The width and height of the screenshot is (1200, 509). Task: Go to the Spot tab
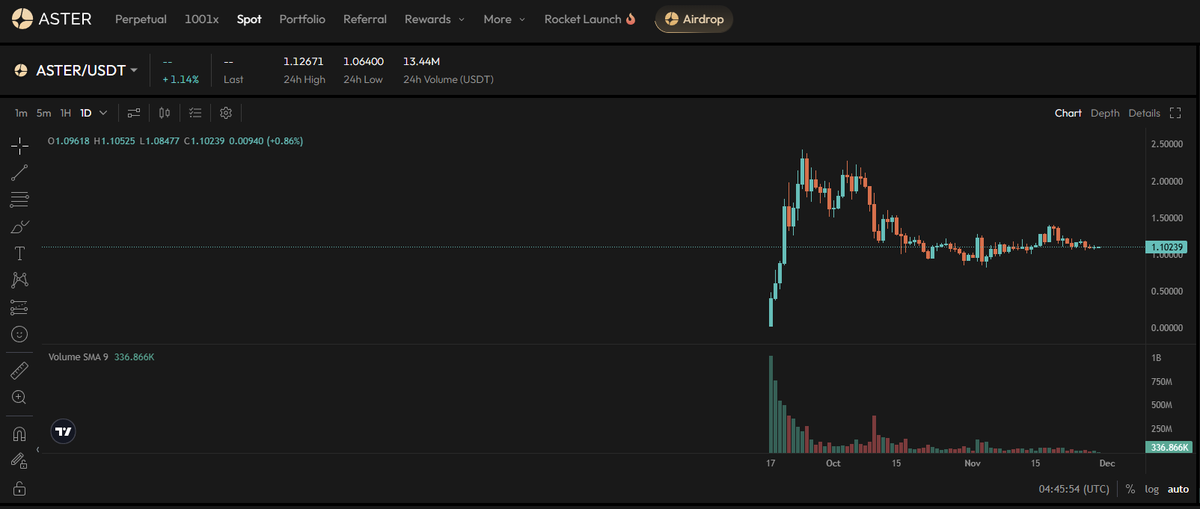click(249, 19)
